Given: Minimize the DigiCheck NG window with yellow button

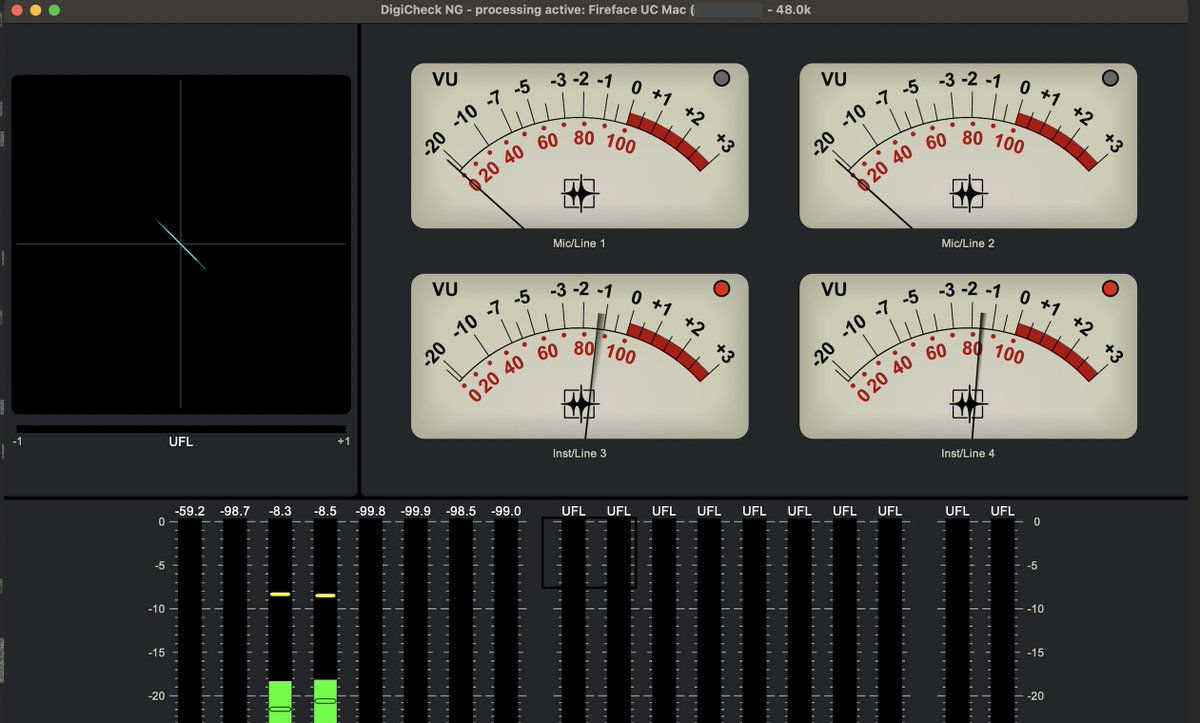Looking at the screenshot, I should pyautogui.click(x=36, y=10).
